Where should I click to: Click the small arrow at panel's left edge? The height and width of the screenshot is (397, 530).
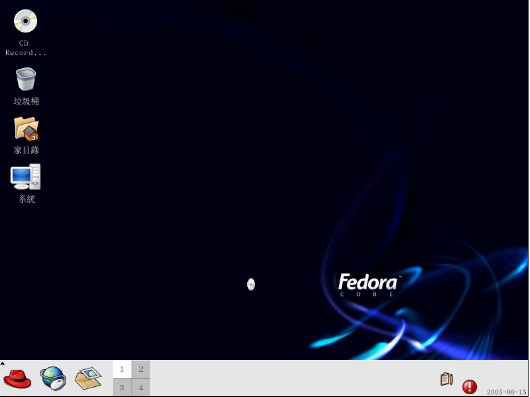coord(2,364)
